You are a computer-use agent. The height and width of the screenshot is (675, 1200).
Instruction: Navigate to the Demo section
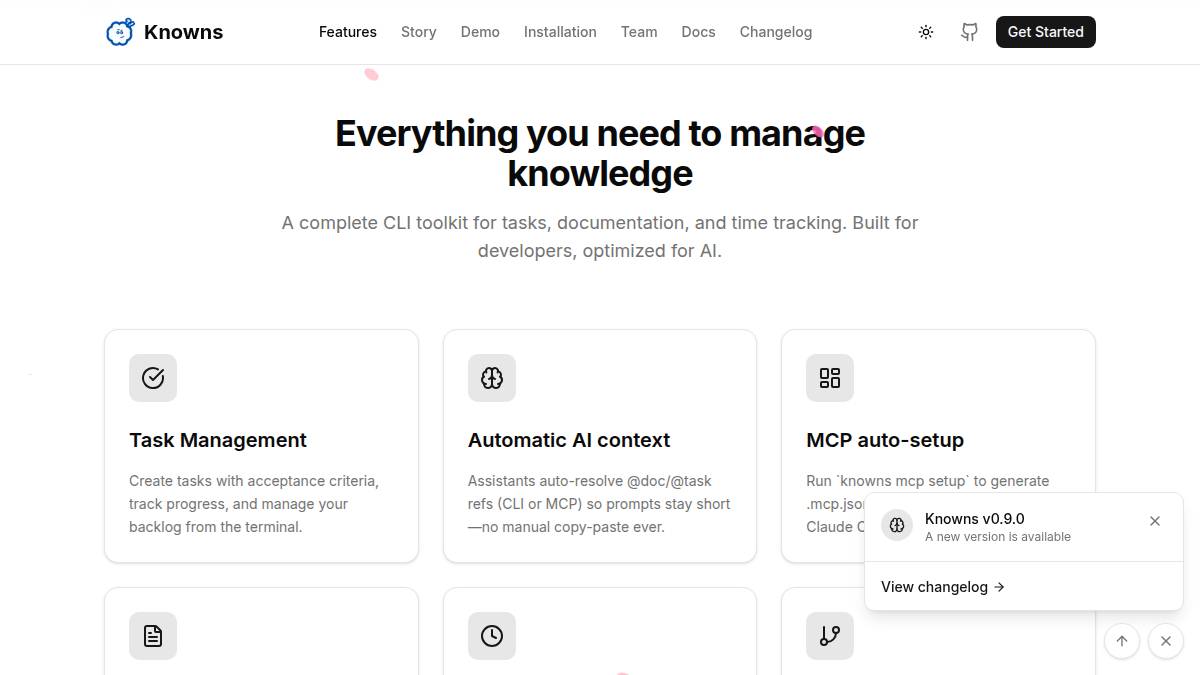point(480,32)
